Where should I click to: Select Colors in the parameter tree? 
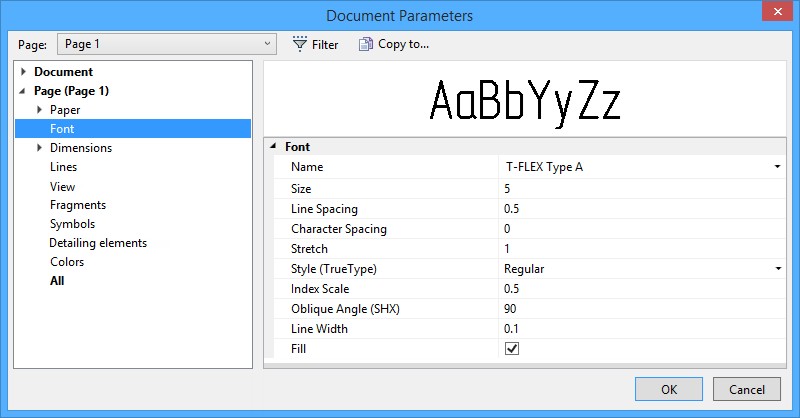coord(67,262)
